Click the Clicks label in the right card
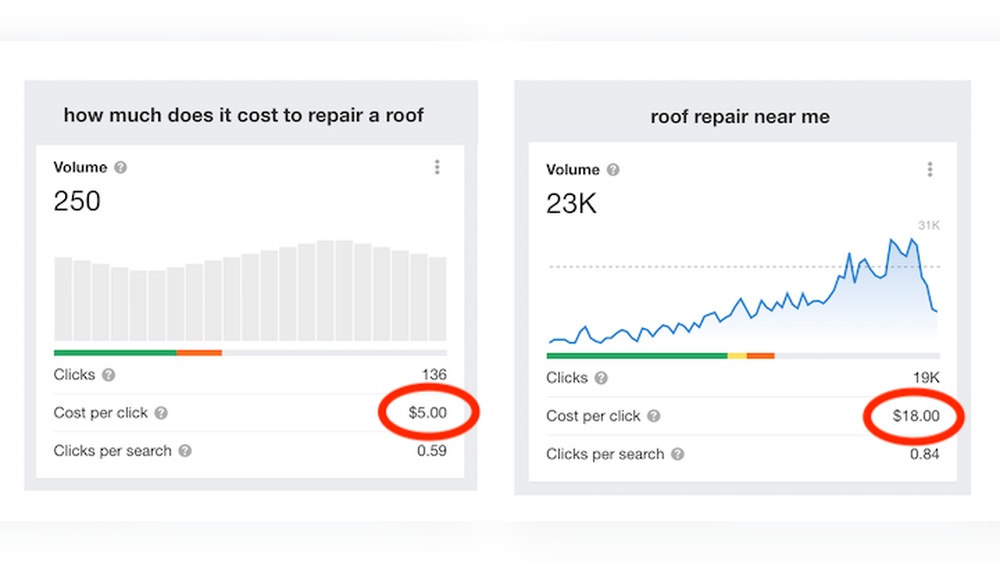 click(x=566, y=378)
